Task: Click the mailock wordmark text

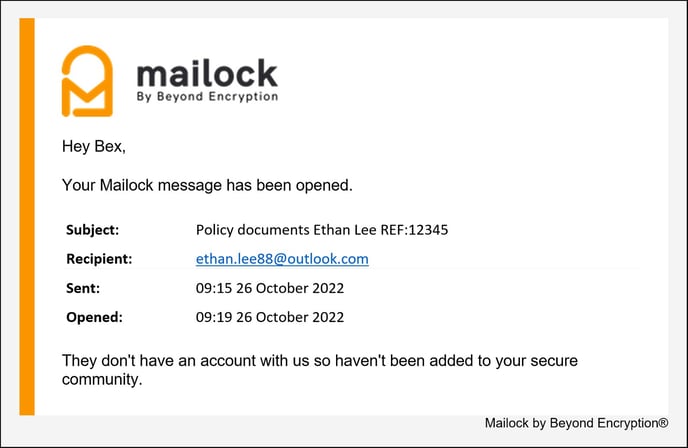Action: pyautogui.click(x=207, y=73)
